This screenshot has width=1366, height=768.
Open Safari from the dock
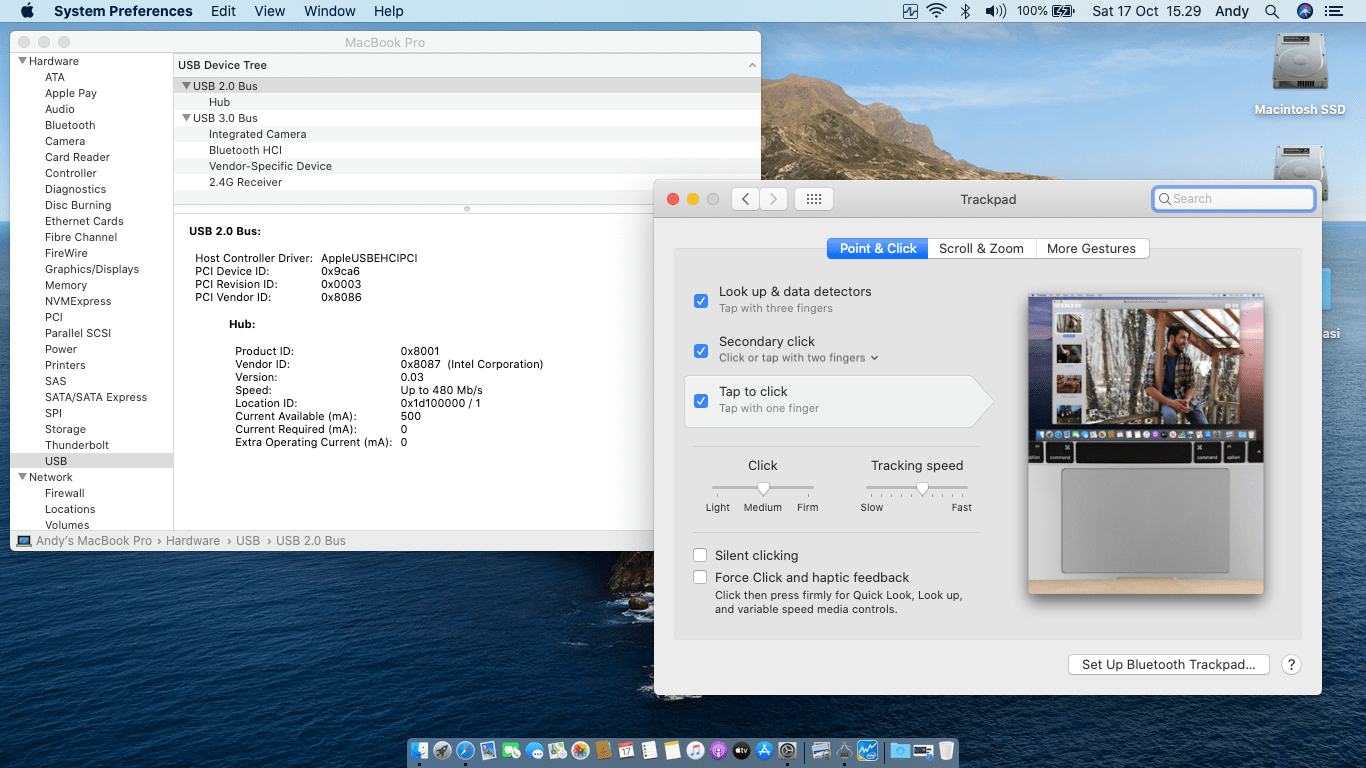[465, 751]
